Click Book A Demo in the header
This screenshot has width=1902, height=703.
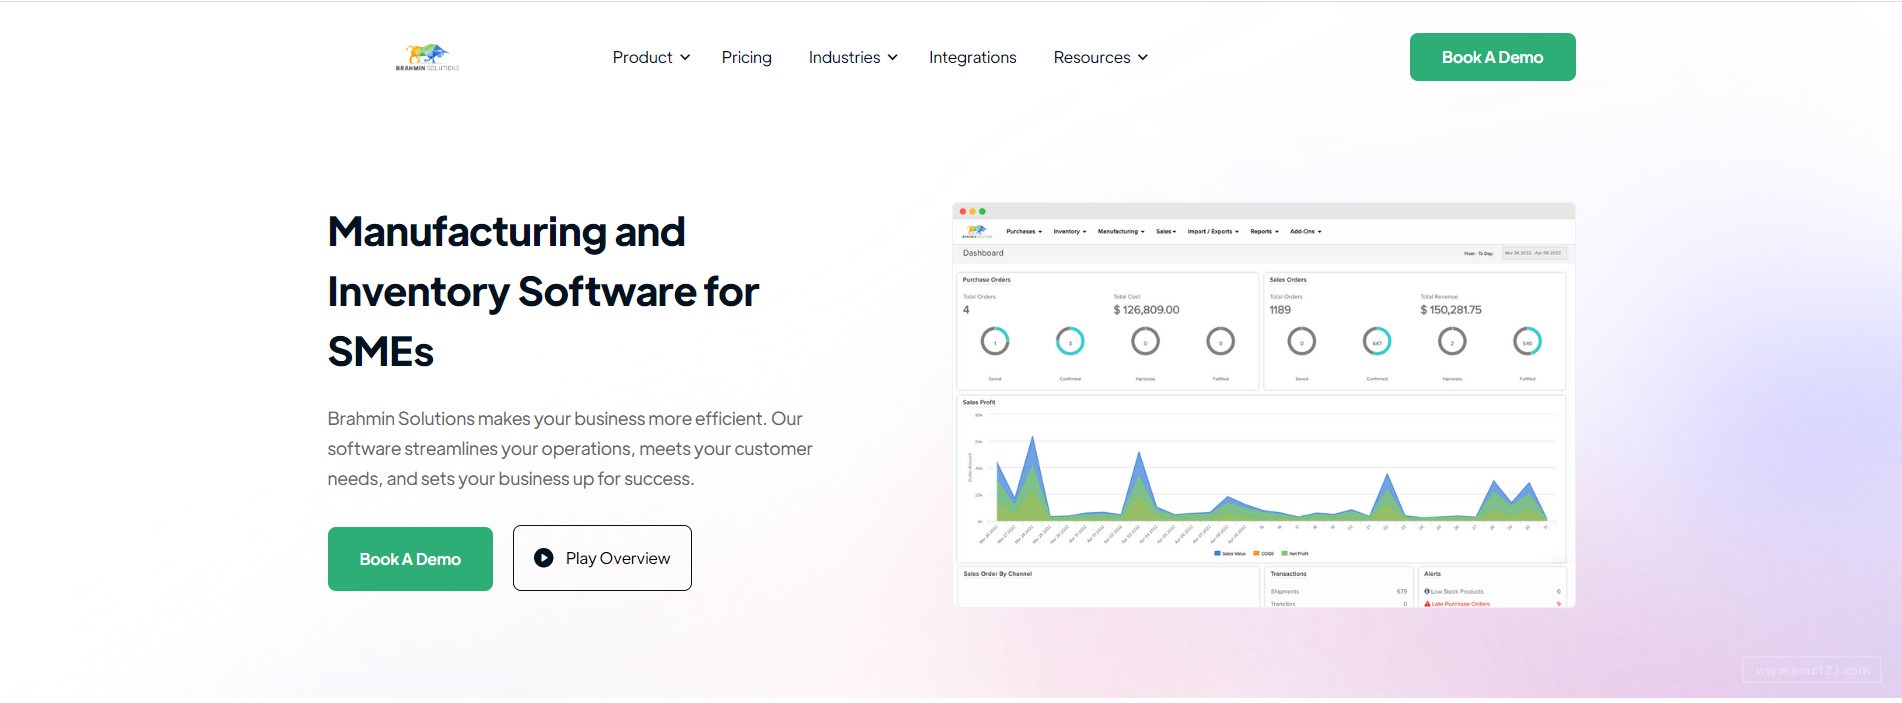tap(1493, 57)
